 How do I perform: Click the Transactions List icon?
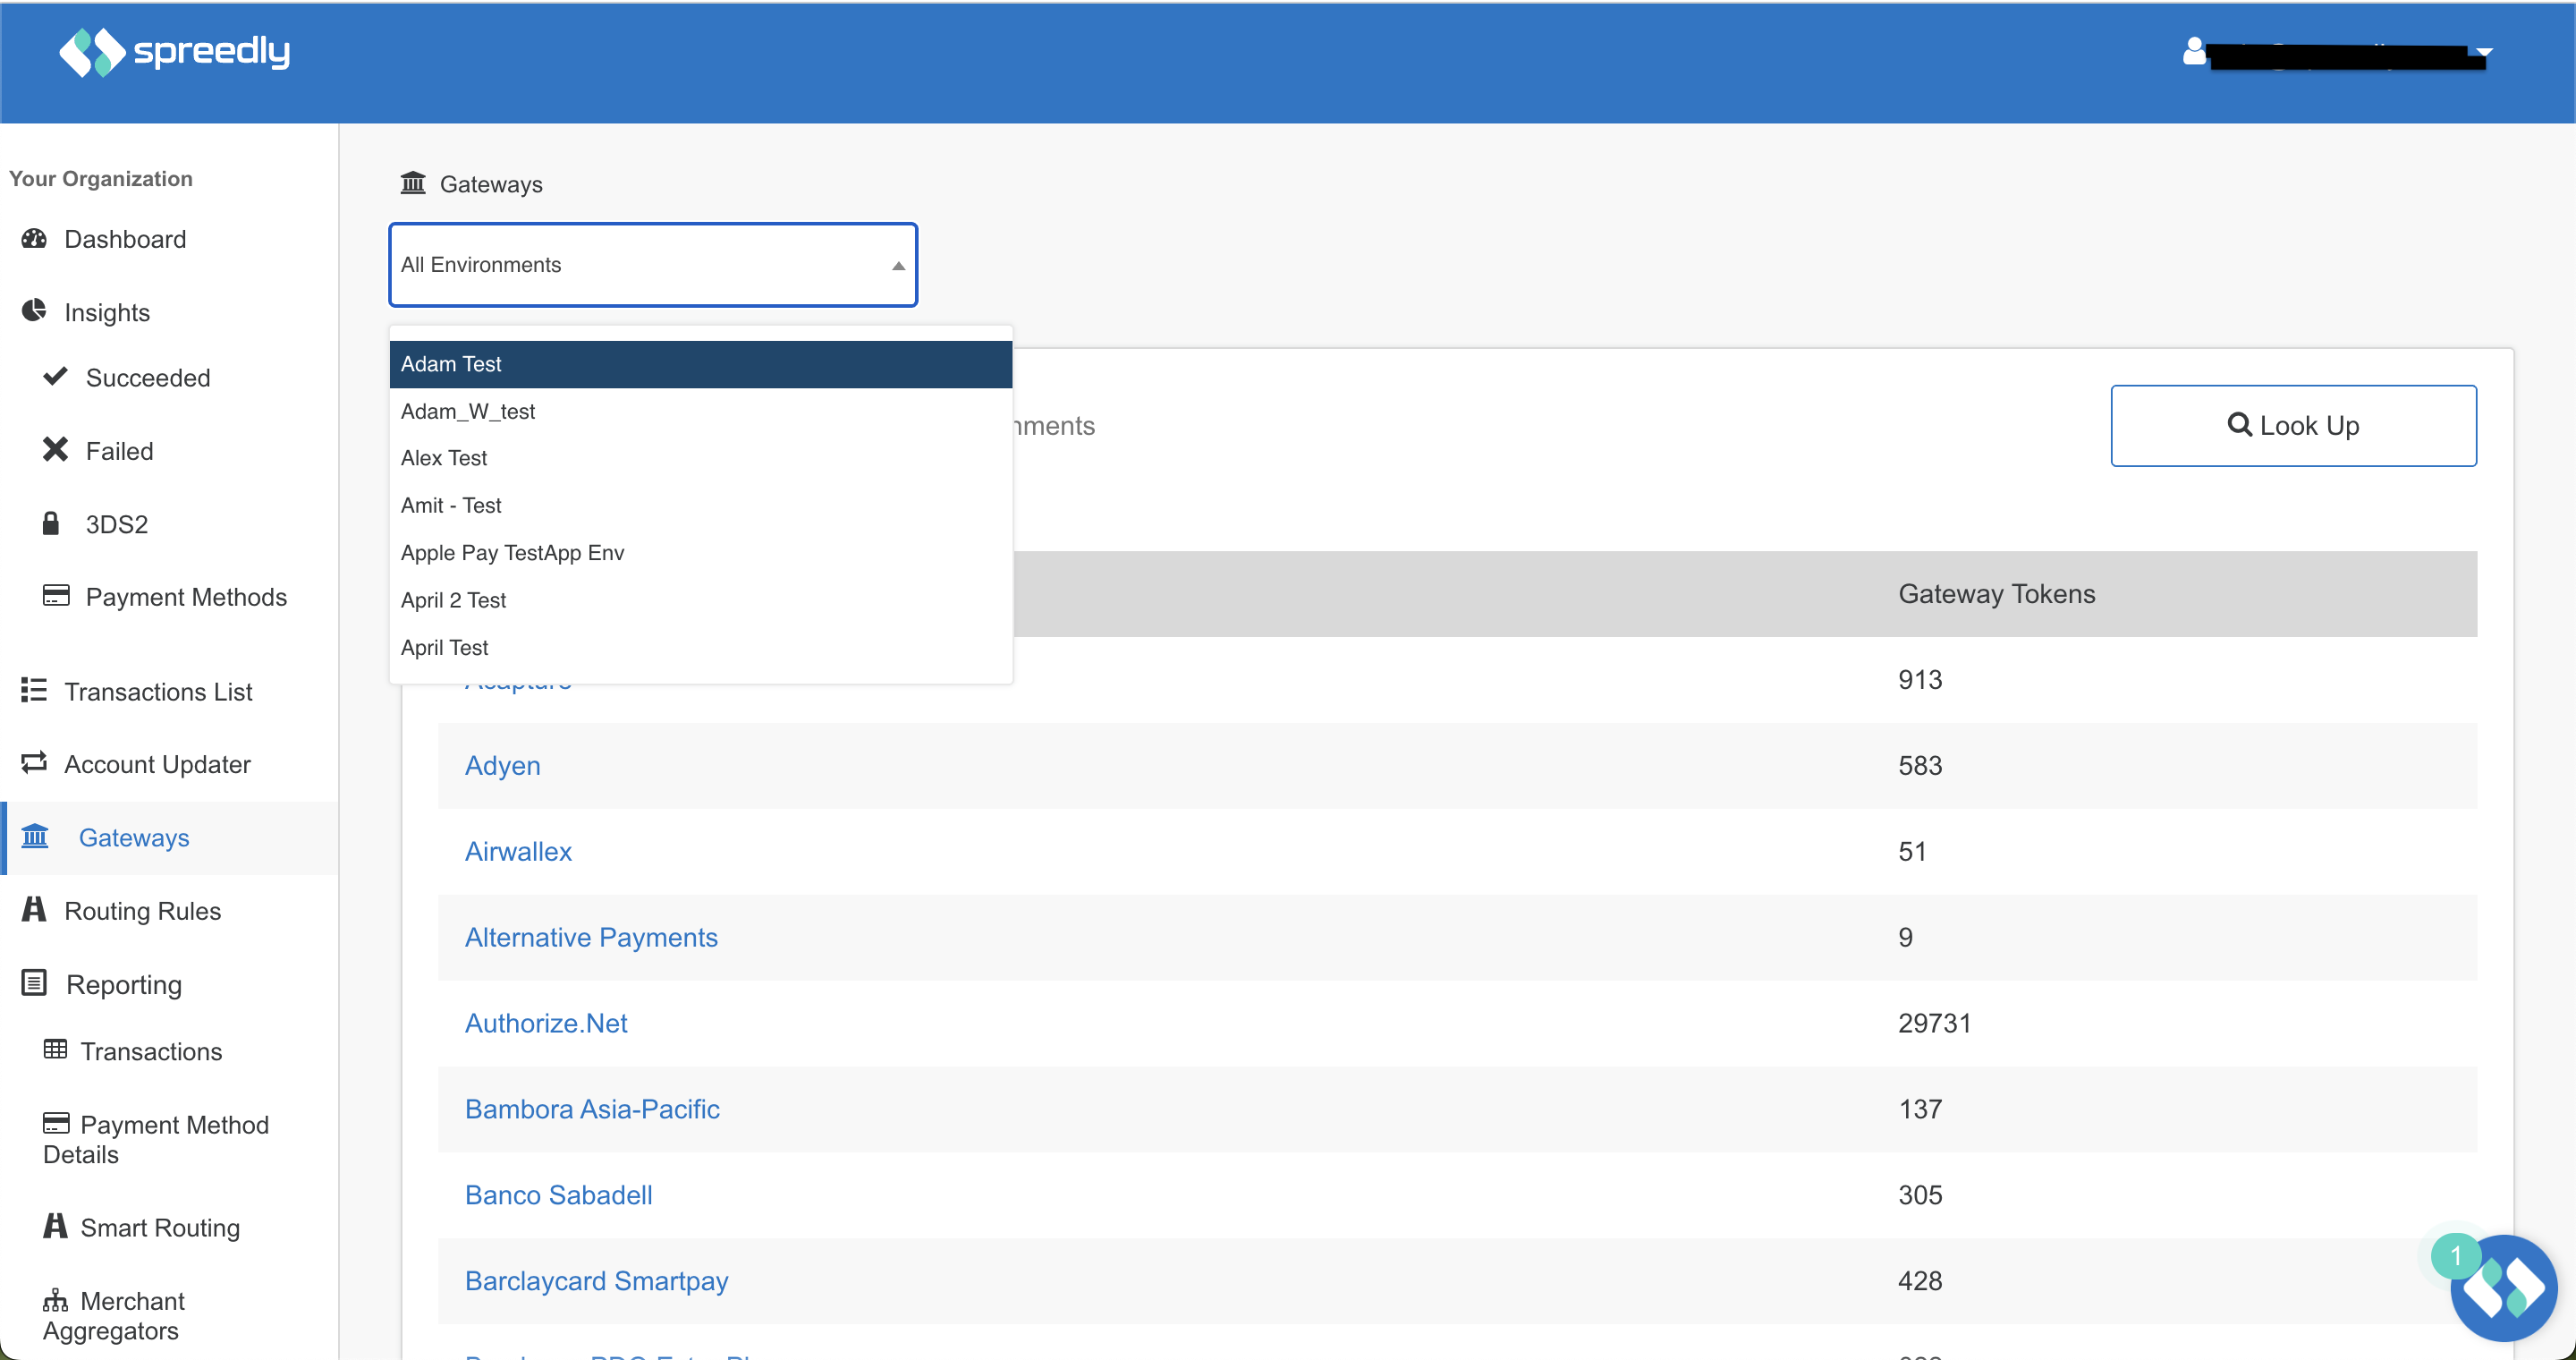click(34, 690)
